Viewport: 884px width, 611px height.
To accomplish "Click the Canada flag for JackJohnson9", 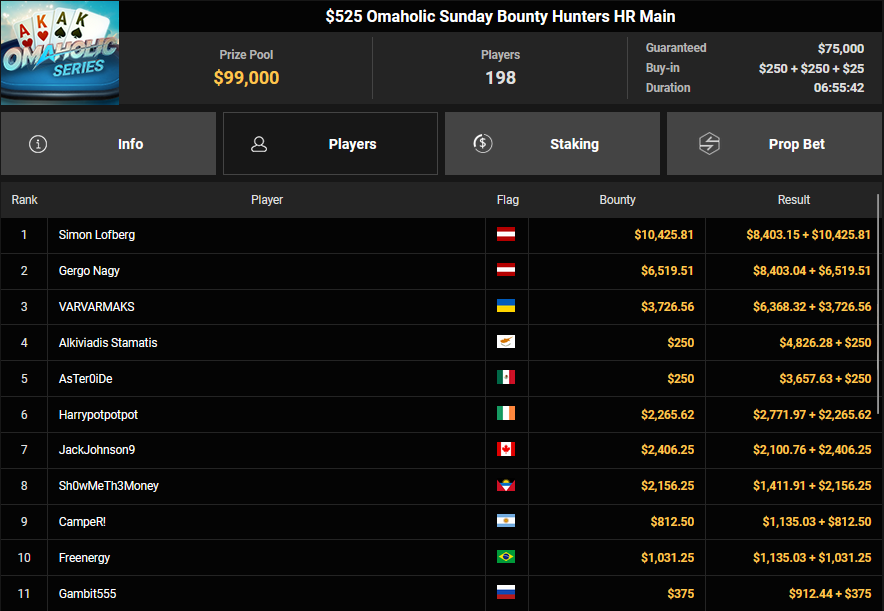I will pos(506,450).
